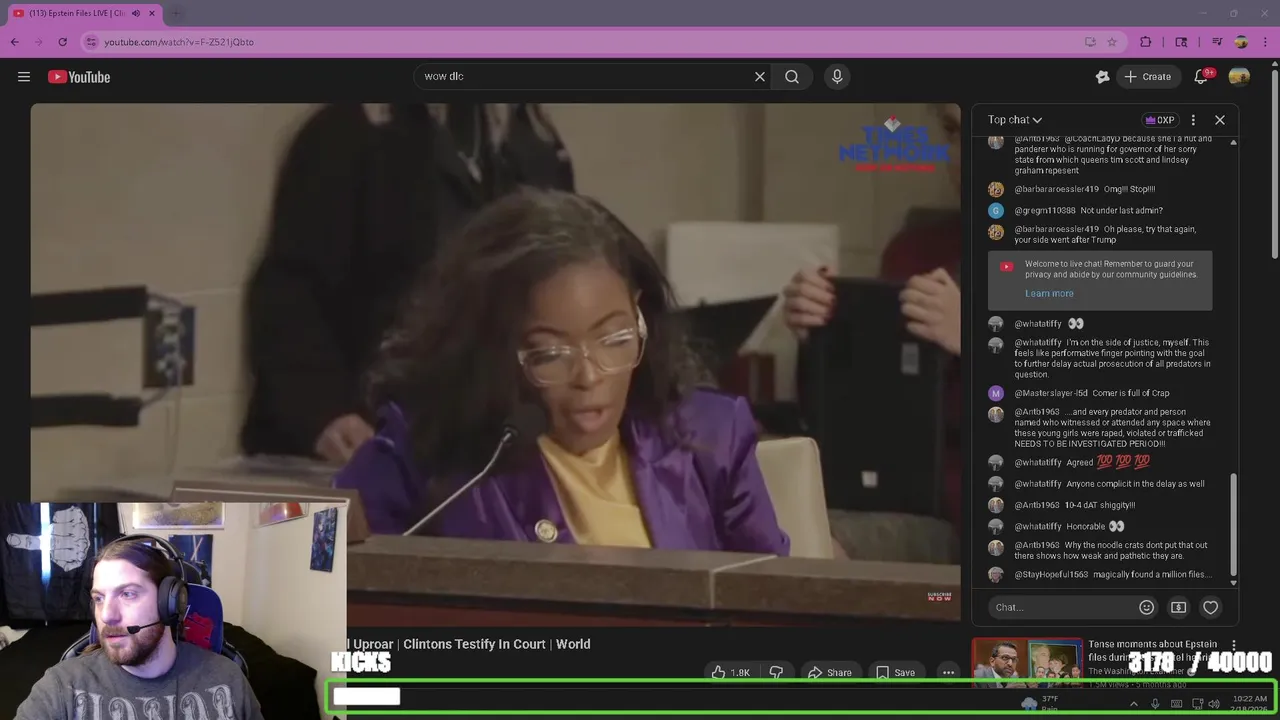Open the Tense moments about Epstein thumbnail
Image resolution: width=1280 pixels, height=720 pixels.
click(x=1027, y=663)
